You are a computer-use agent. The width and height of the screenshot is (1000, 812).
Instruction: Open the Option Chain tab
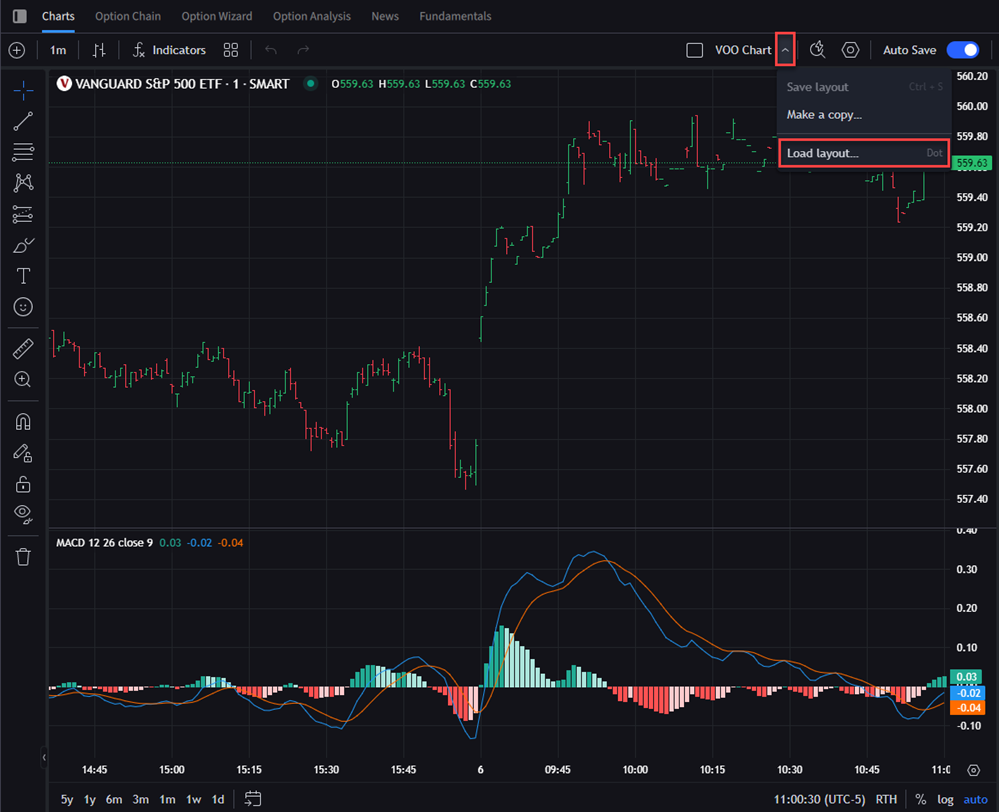[128, 16]
